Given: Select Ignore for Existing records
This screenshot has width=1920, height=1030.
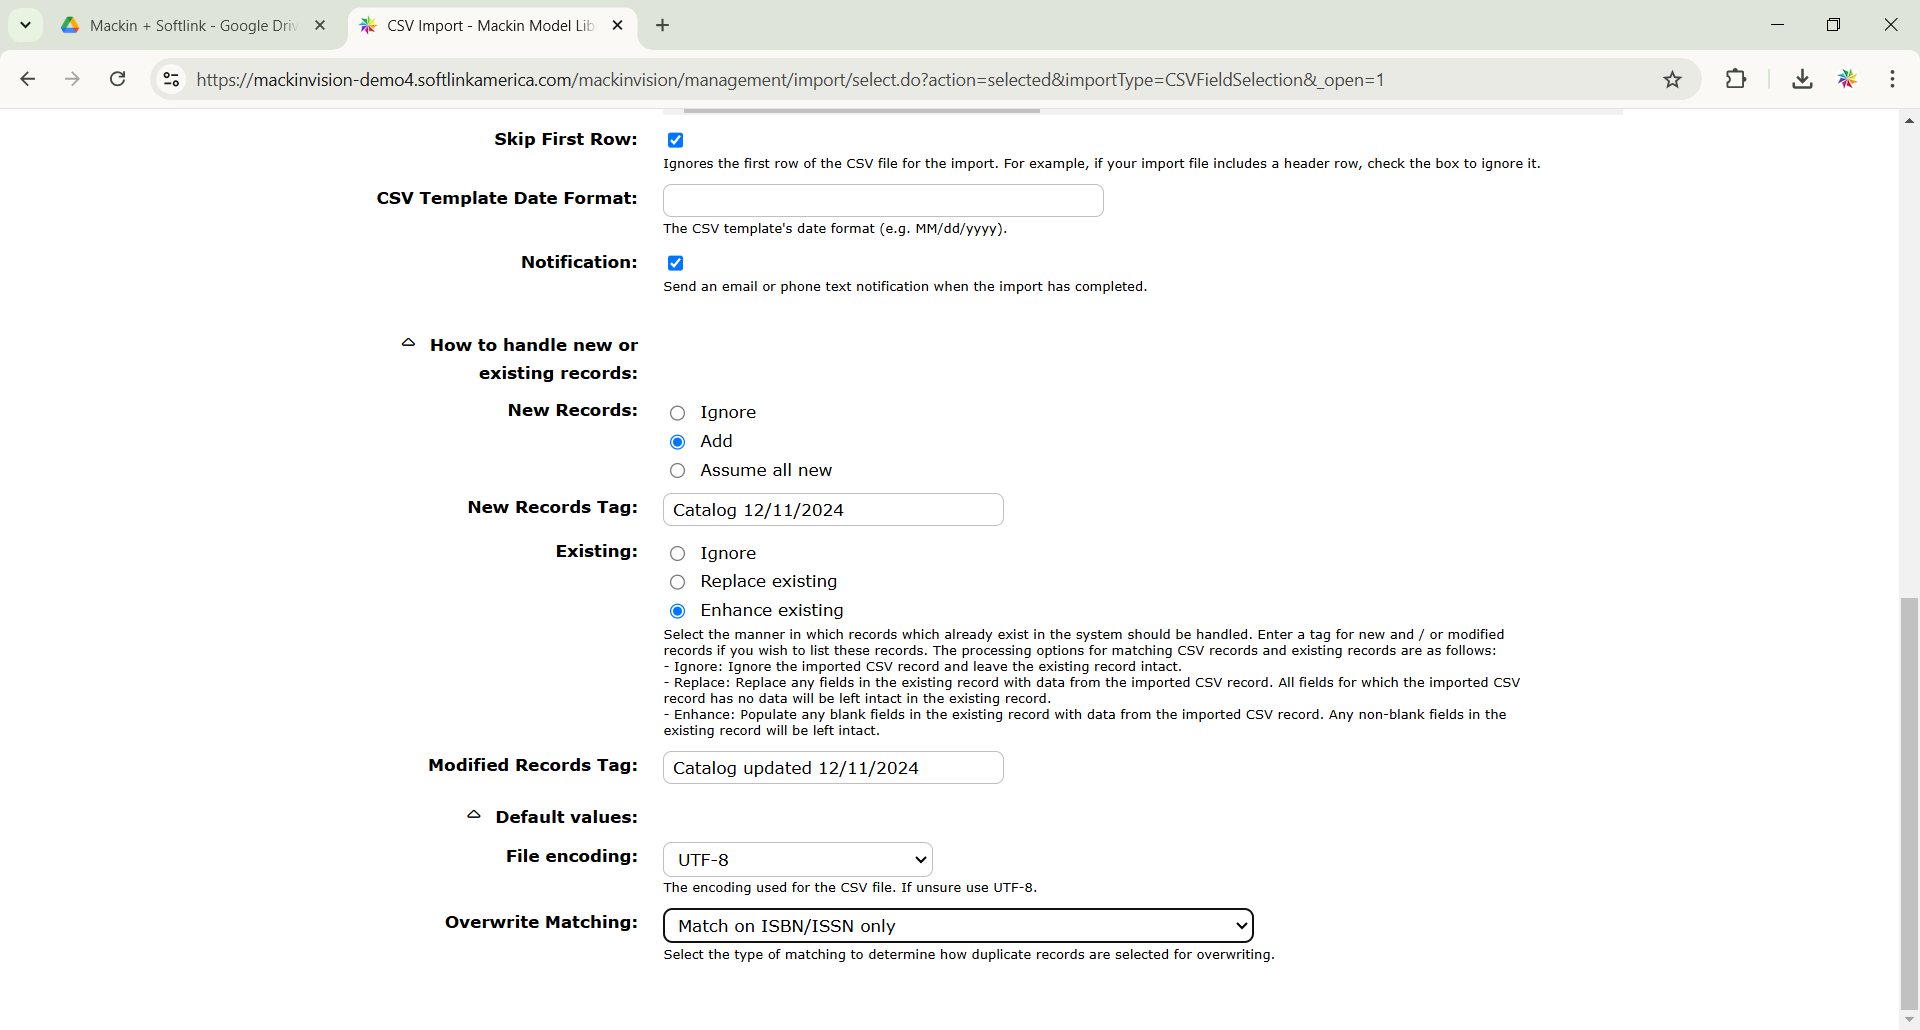Looking at the screenshot, I should (677, 554).
